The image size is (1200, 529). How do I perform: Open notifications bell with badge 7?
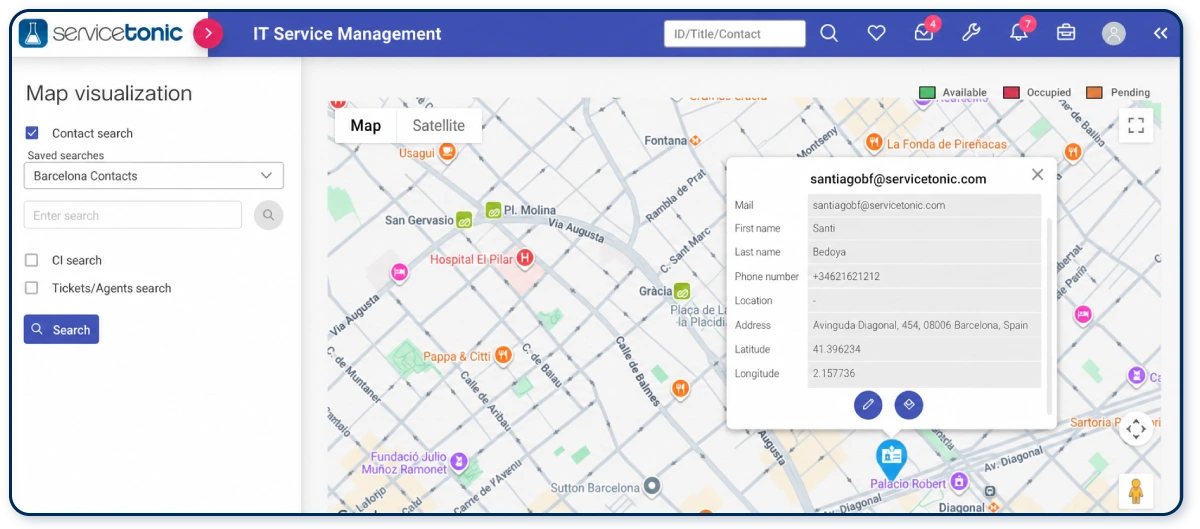click(1019, 32)
